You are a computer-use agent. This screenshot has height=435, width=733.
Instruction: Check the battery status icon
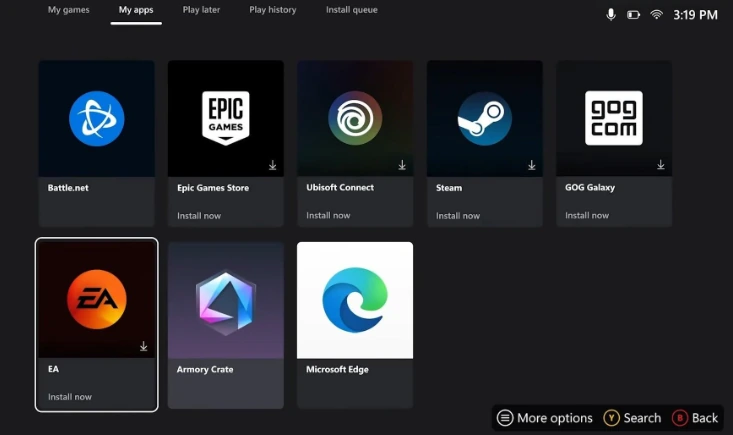pyautogui.click(x=633, y=15)
